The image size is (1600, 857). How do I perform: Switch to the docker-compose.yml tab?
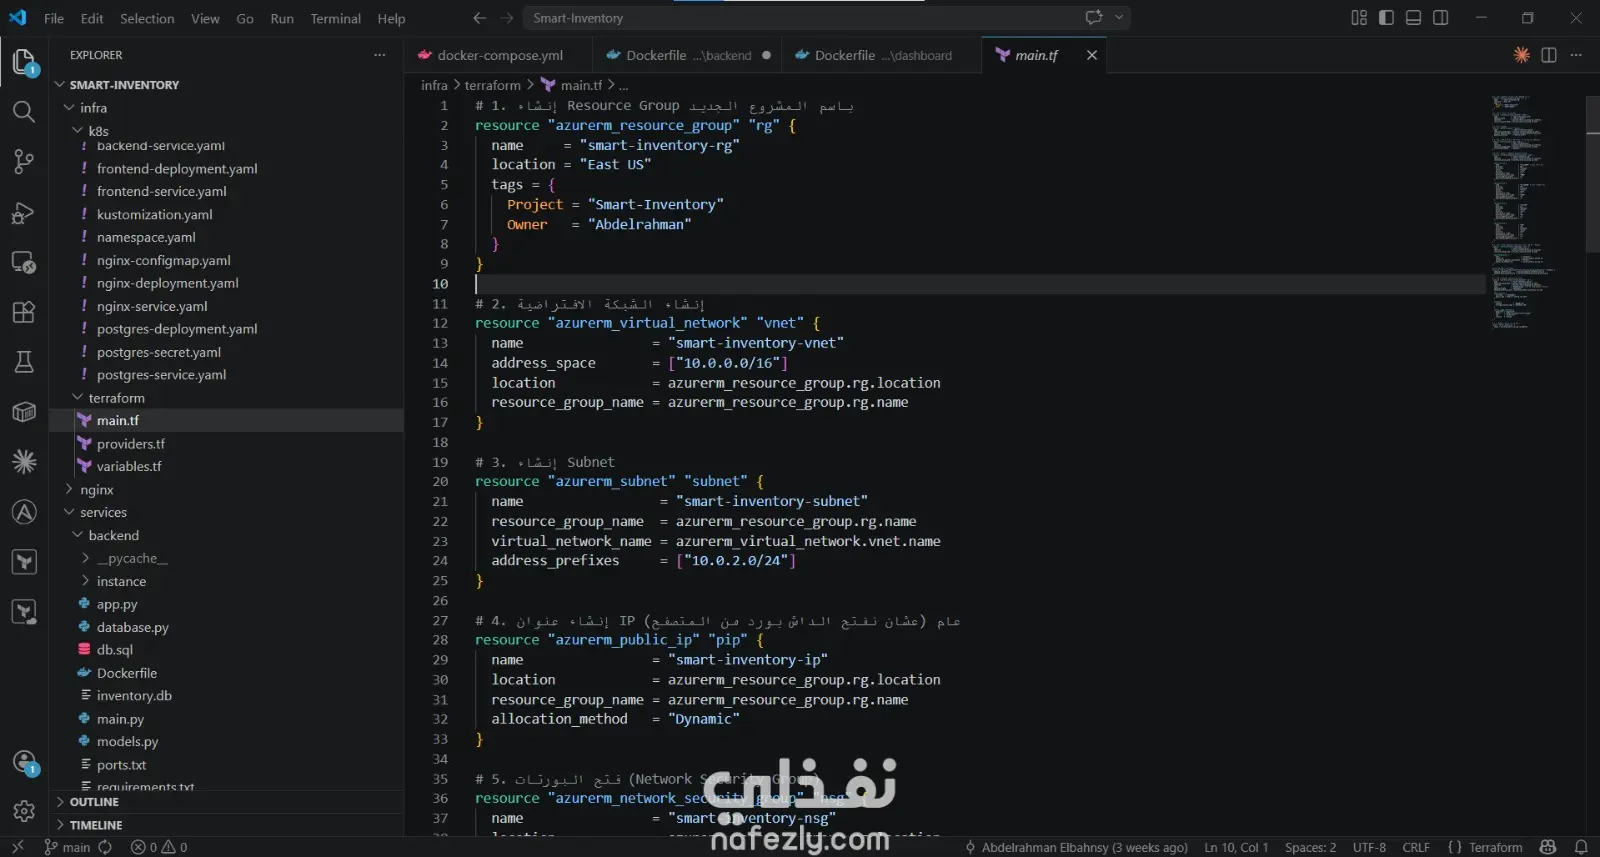(x=498, y=55)
